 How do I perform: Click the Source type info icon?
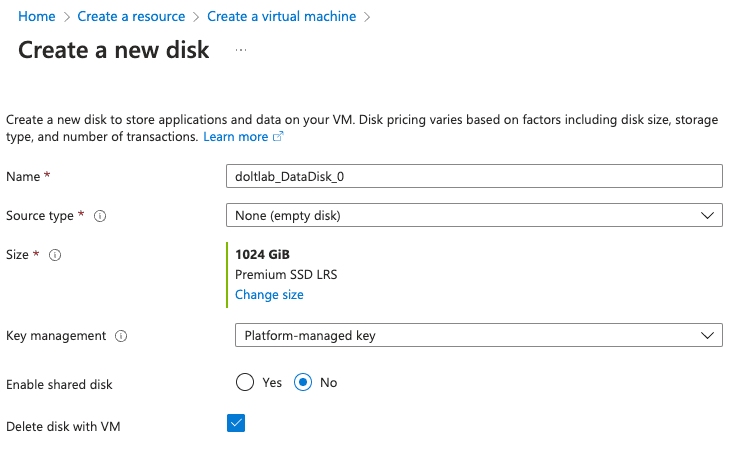coord(100,216)
